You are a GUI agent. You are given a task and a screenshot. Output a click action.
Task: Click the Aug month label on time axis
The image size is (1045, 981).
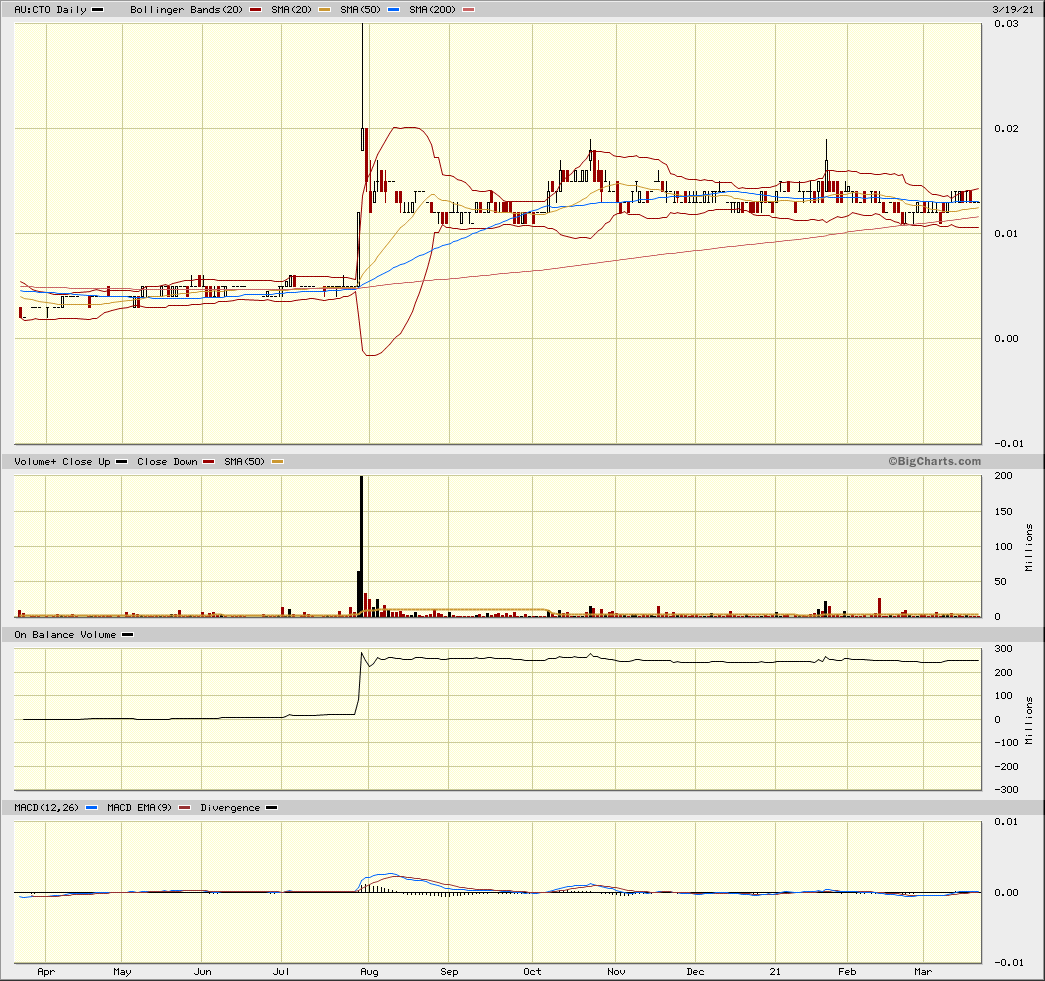369,972
